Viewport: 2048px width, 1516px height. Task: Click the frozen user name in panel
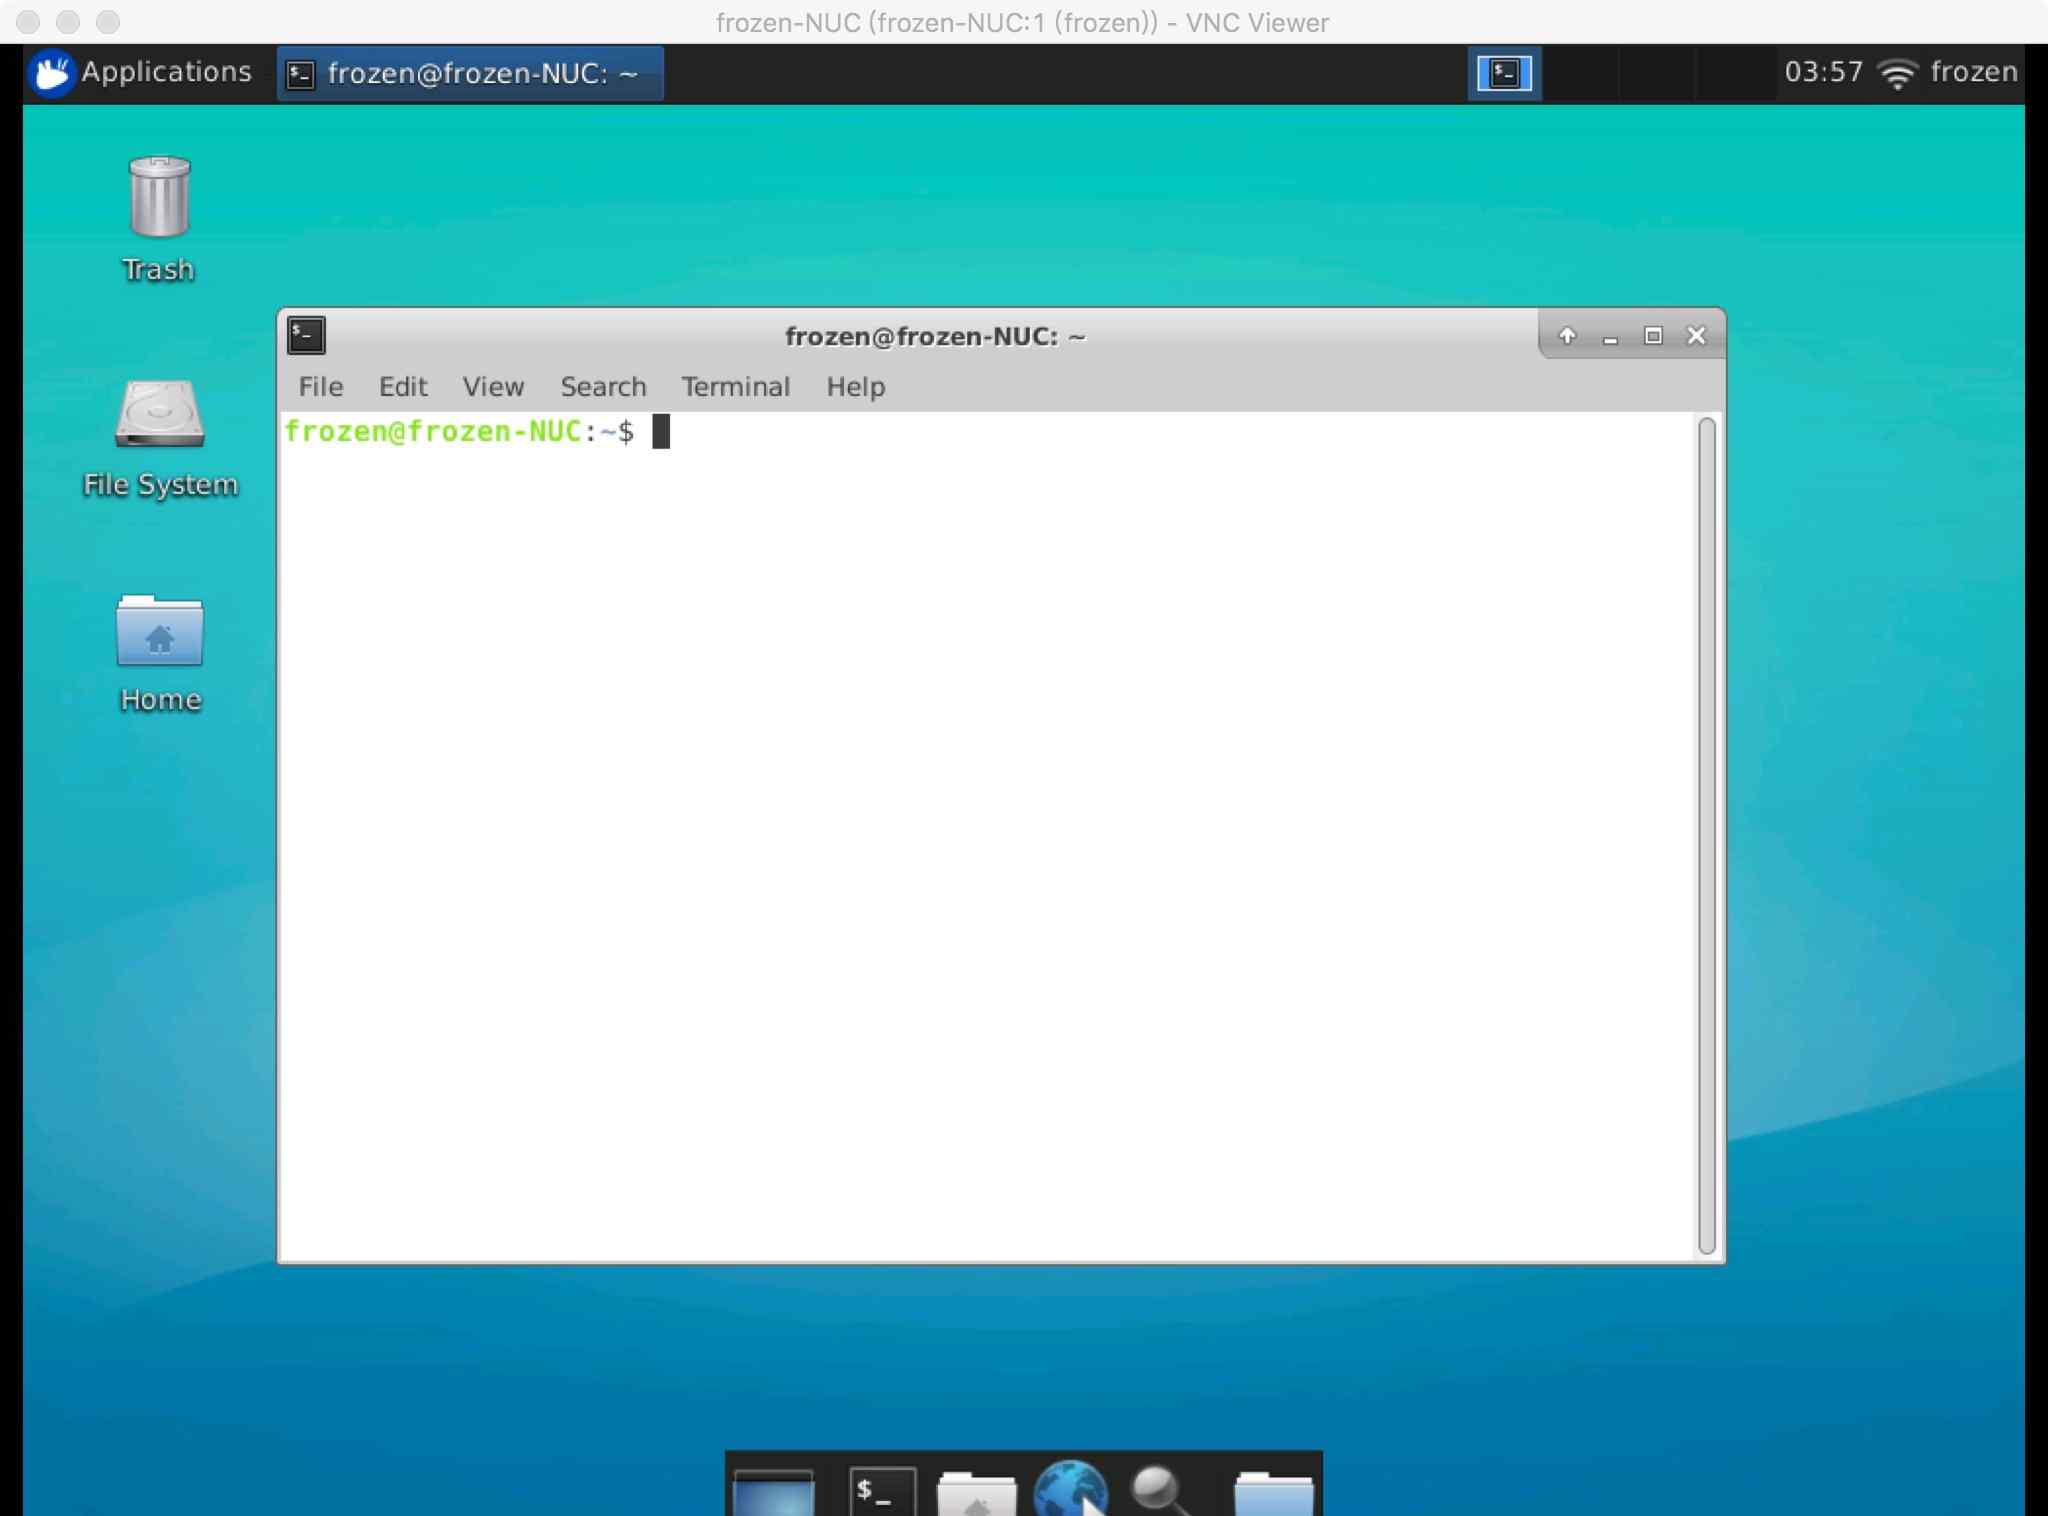(x=1973, y=72)
